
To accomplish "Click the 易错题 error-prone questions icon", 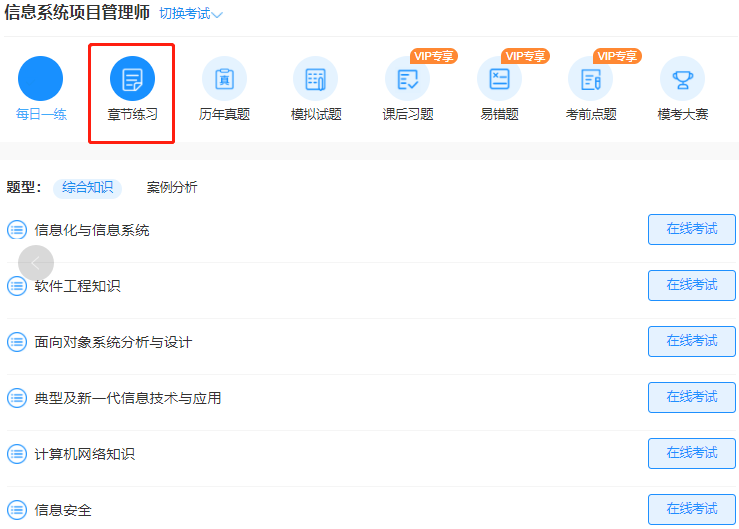I will tap(499, 79).
